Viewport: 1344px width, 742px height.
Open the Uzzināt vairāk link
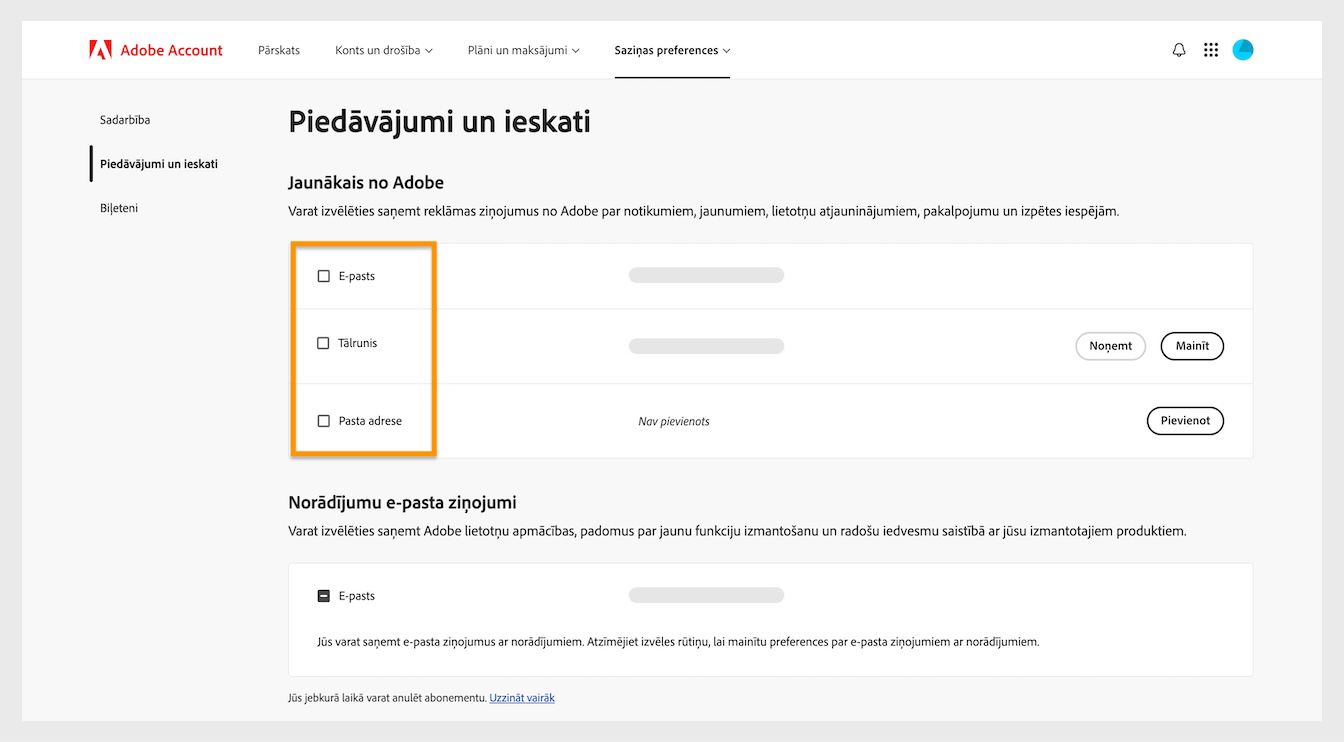pyautogui.click(x=522, y=697)
